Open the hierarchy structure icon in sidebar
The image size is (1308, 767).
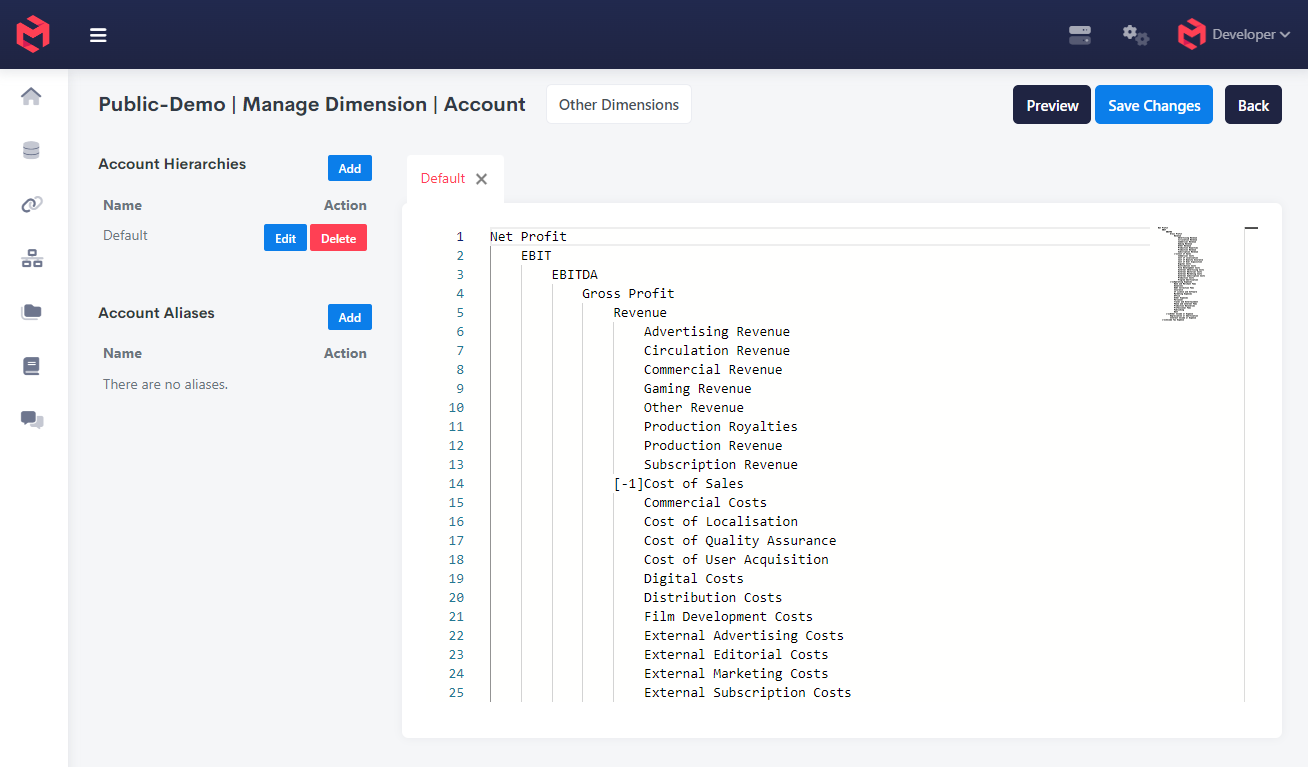click(31, 259)
